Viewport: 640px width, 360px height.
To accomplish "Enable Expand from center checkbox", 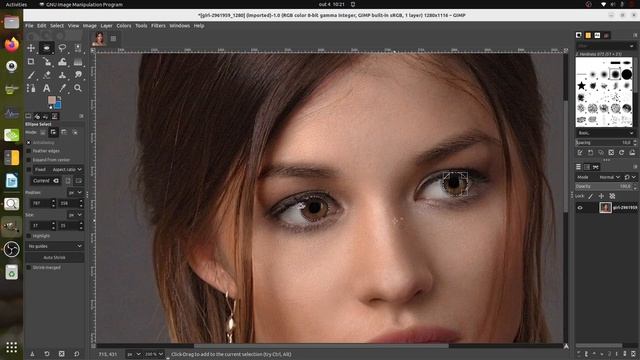I will (29, 160).
